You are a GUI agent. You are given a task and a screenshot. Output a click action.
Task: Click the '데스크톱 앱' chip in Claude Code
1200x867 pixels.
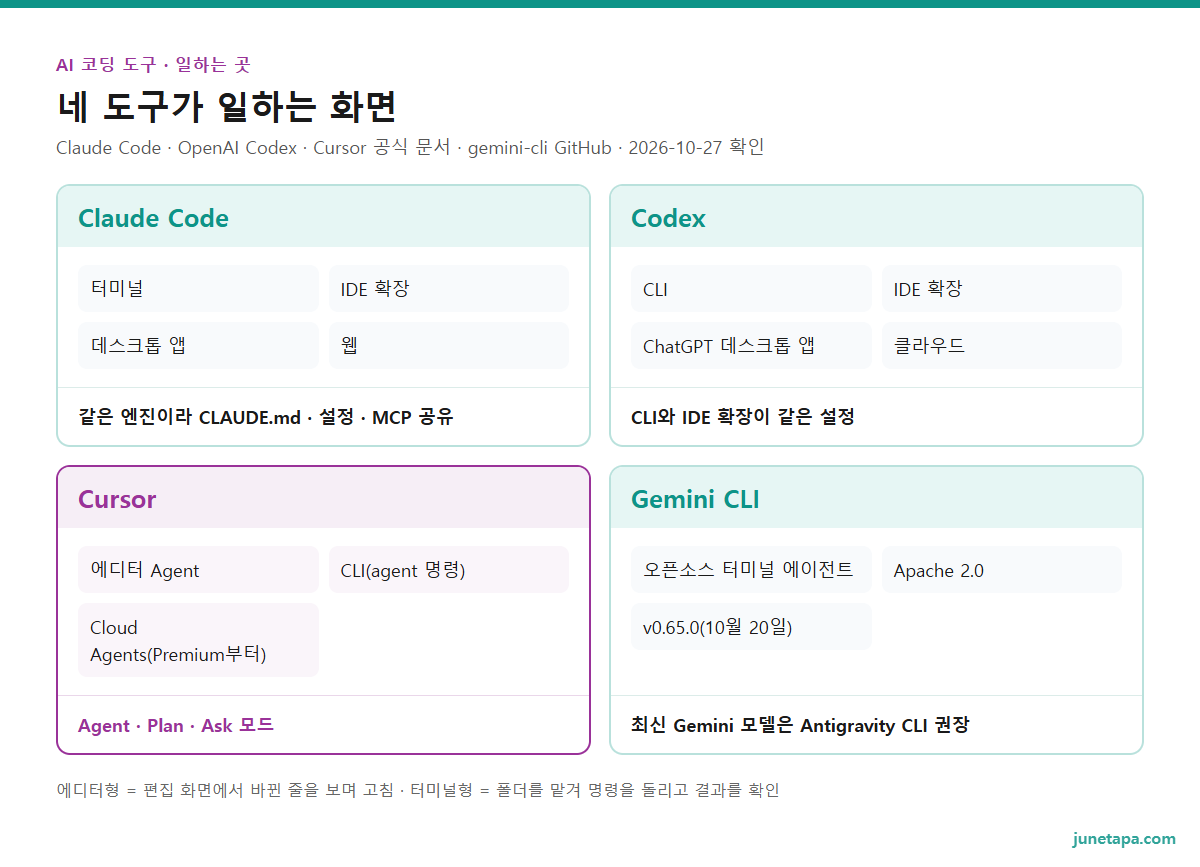click(x=198, y=345)
